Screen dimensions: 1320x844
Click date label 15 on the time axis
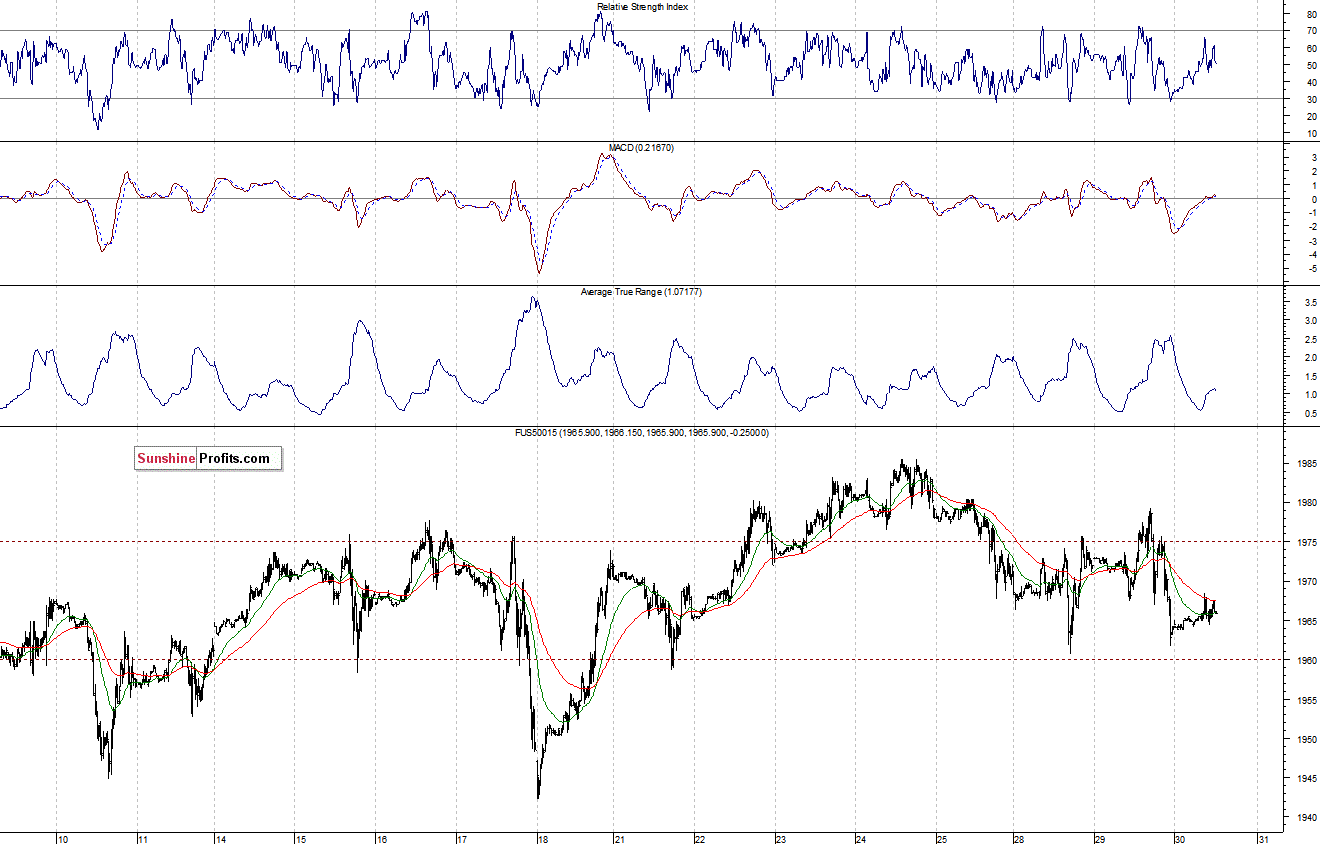point(300,839)
